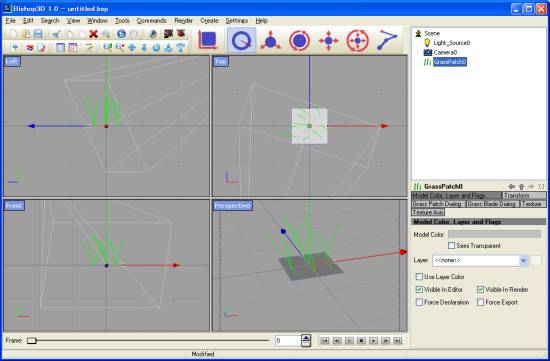Enable the Semi Transparent checkbox
Screen dimensions: 550x361
pyautogui.click(x=451, y=246)
